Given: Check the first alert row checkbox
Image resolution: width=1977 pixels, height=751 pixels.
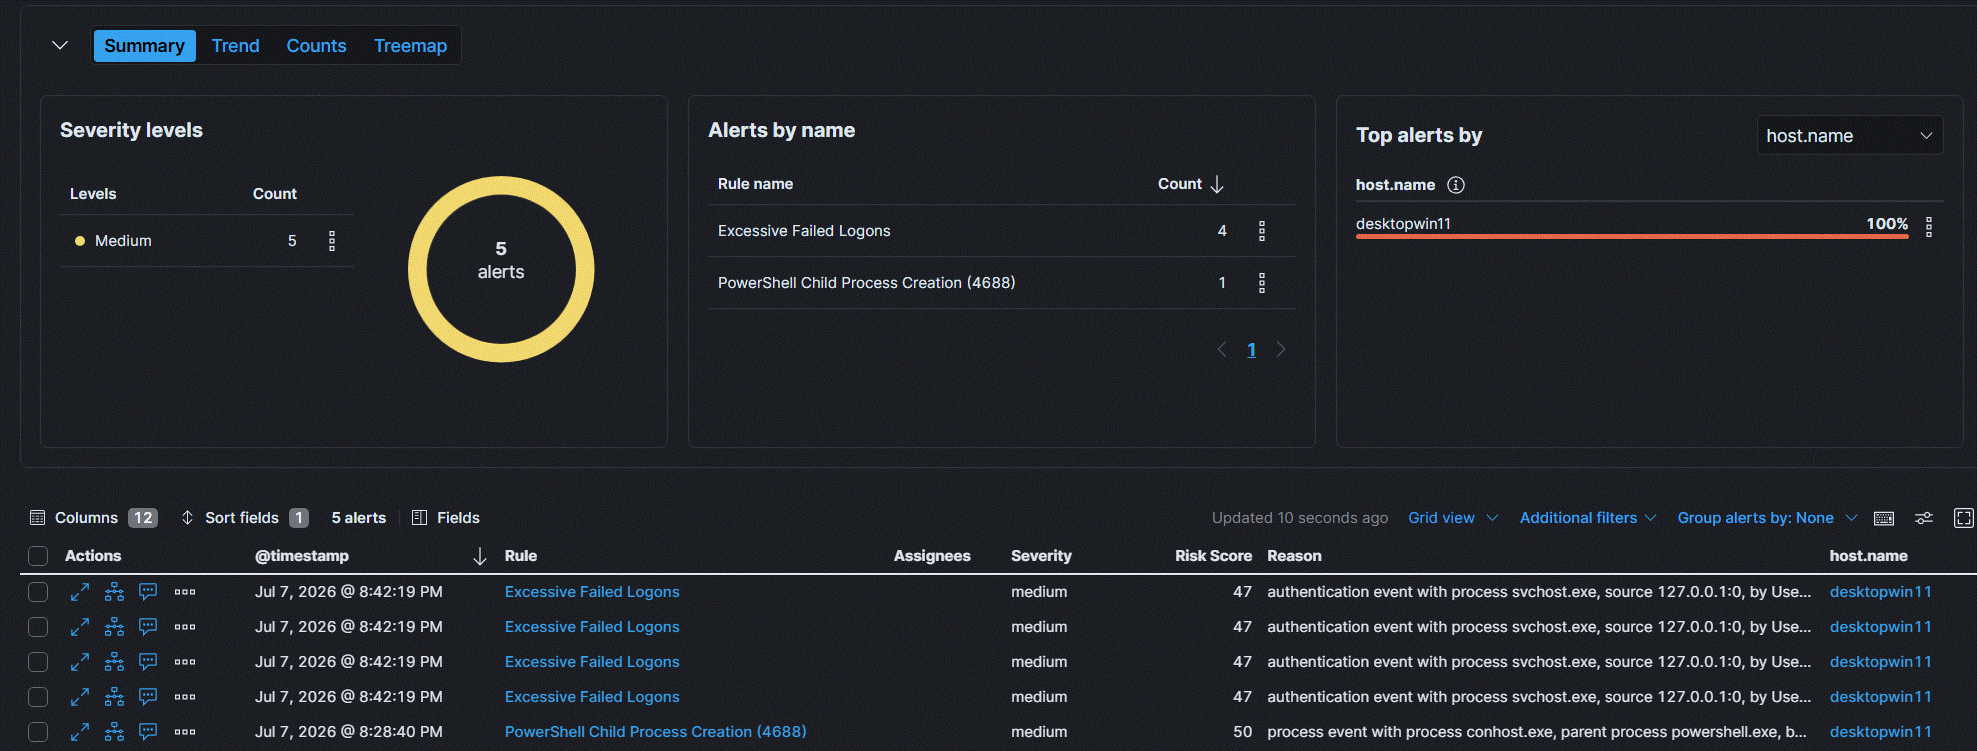Looking at the screenshot, I should (x=38, y=592).
